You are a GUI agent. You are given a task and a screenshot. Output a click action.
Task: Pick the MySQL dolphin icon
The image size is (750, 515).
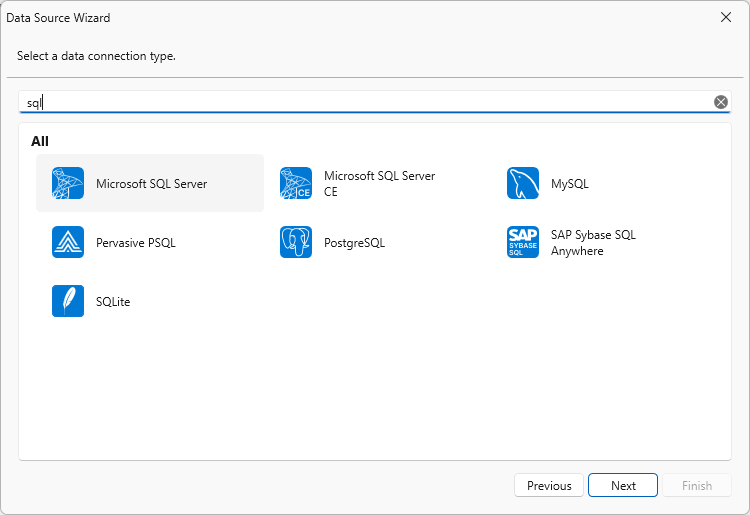[523, 183]
